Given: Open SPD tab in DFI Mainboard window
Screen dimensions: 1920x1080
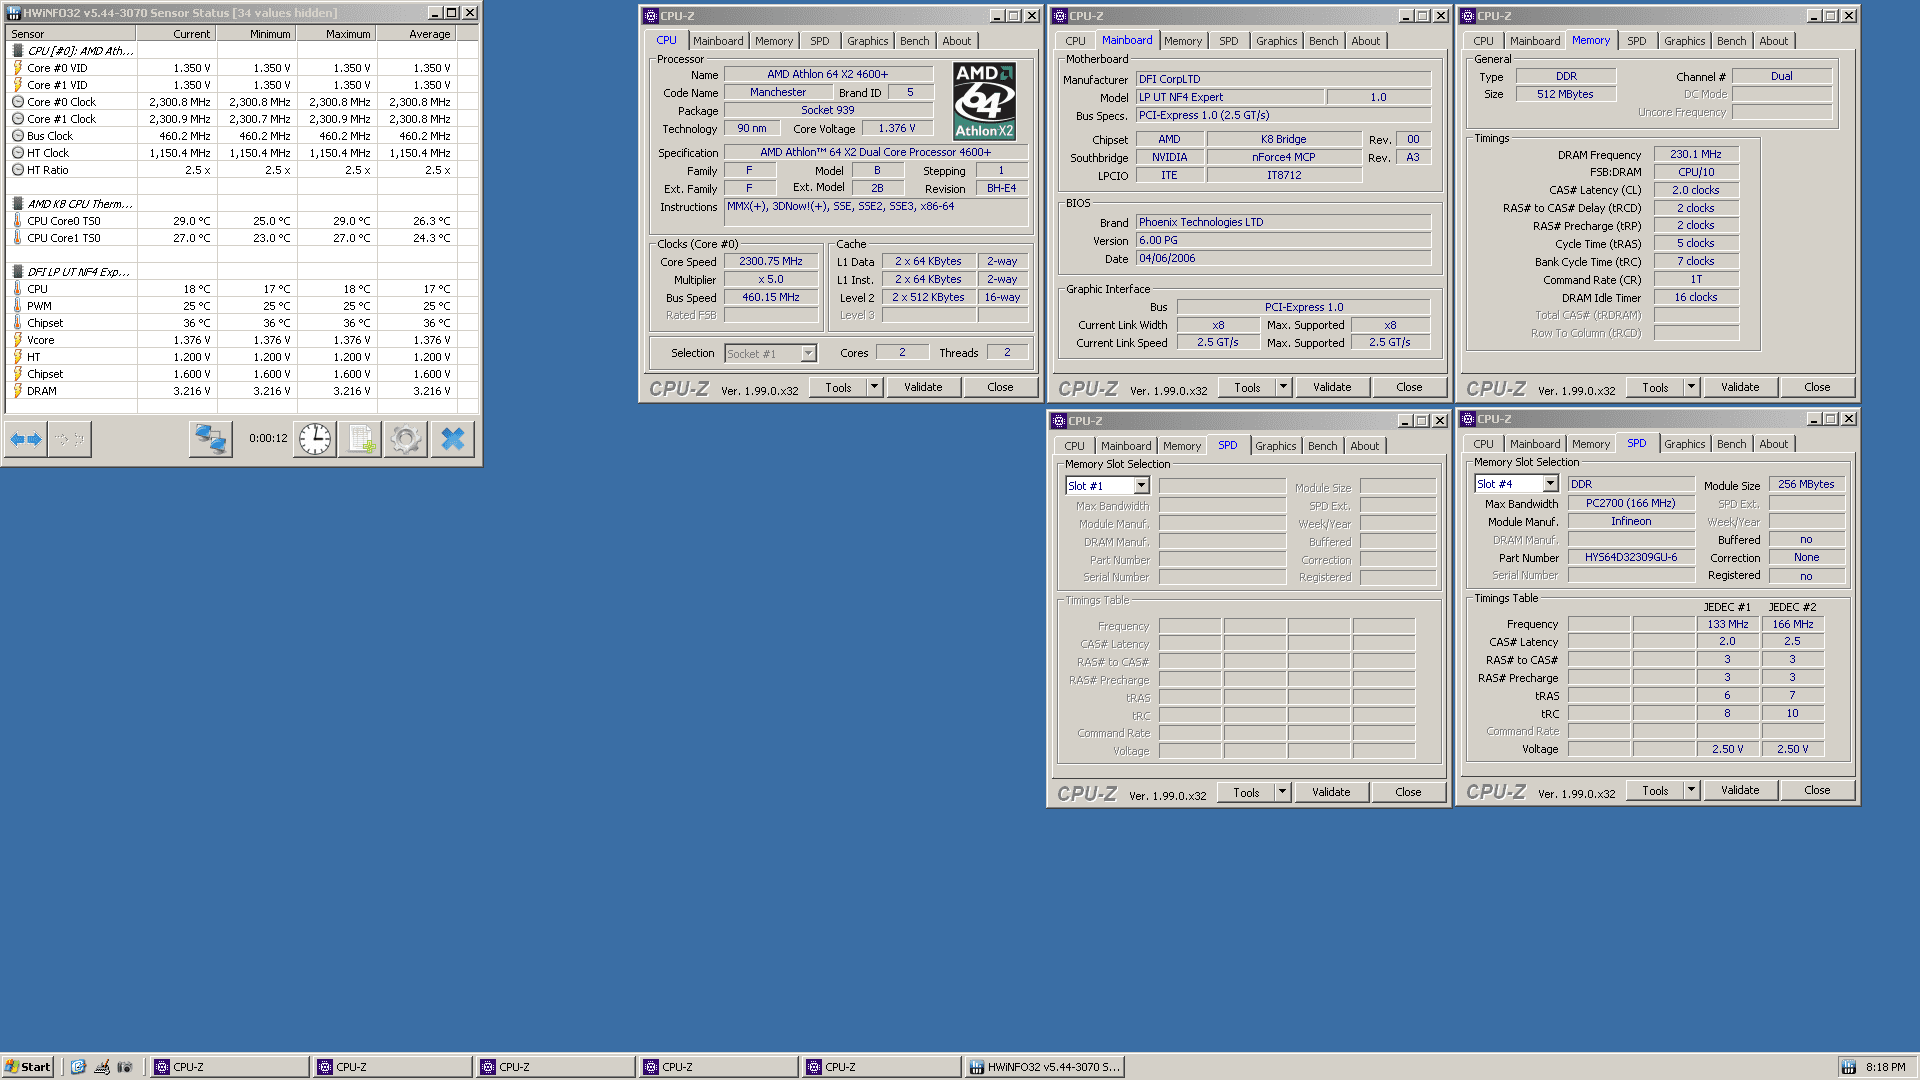Looking at the screenshot, I should tap(1228, 41).
